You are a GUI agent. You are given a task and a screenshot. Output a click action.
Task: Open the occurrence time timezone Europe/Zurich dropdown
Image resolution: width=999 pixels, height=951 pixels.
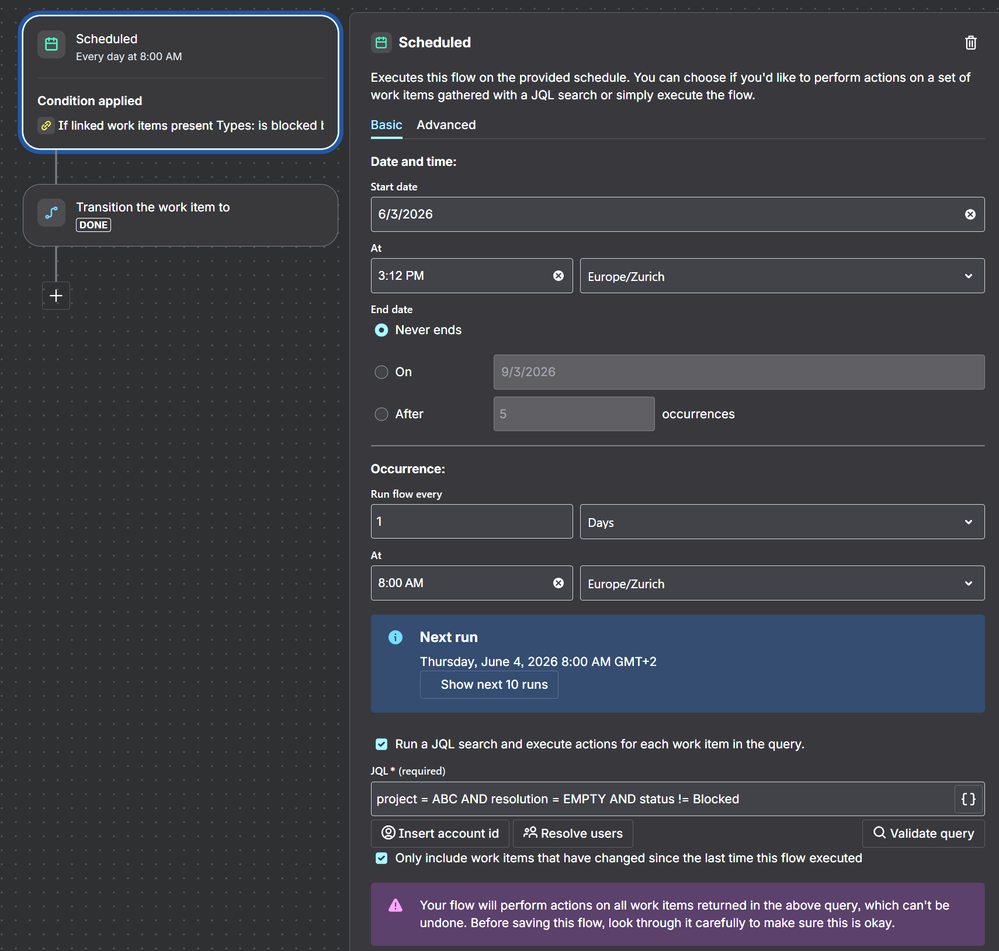(x=782, y=583)
